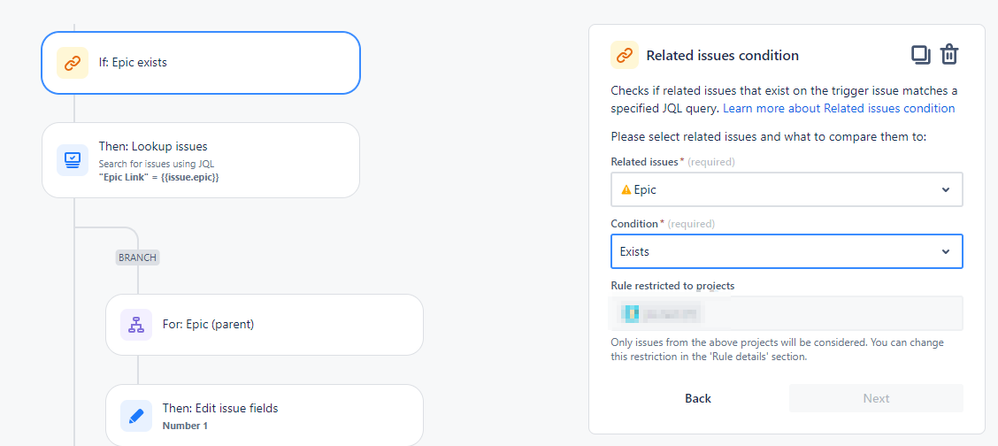Expand the Related issues chevron arrow
Viewport: 998px width, 446px height.
(946, 190)
